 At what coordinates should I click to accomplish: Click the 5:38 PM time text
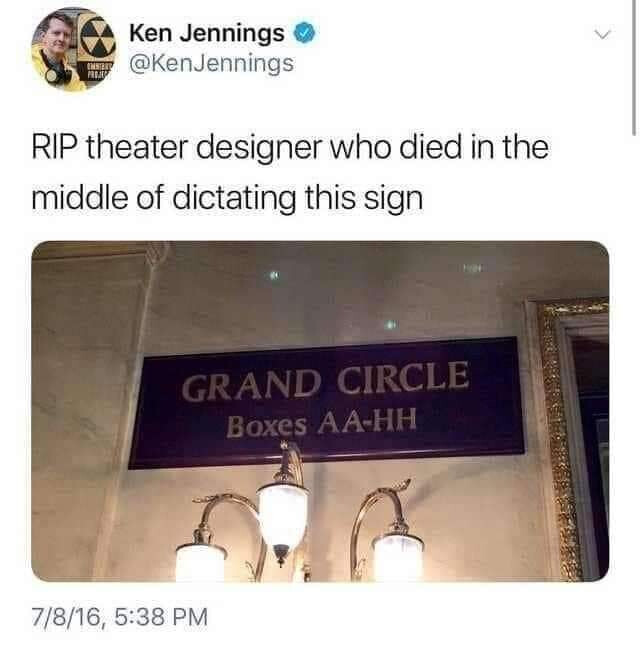(161, 617)
